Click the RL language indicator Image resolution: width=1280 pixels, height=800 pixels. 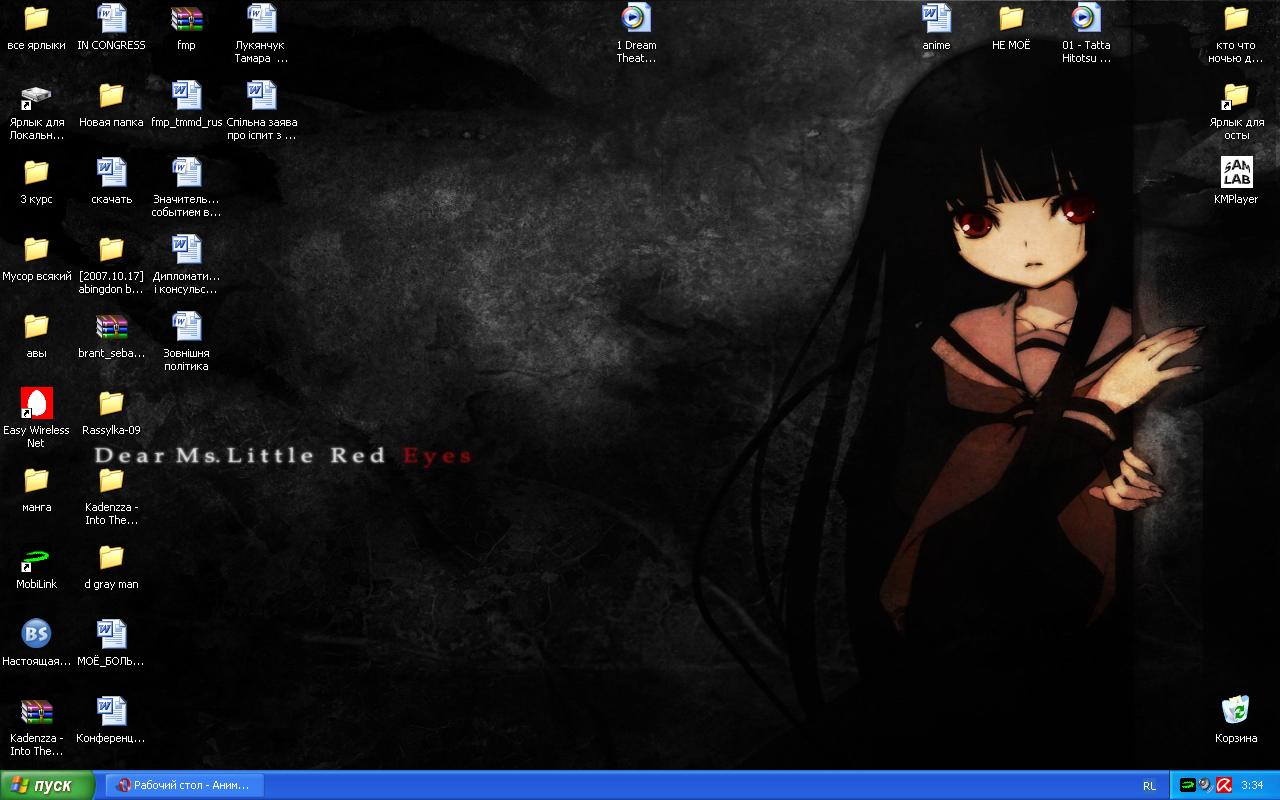coord(1149,786)
